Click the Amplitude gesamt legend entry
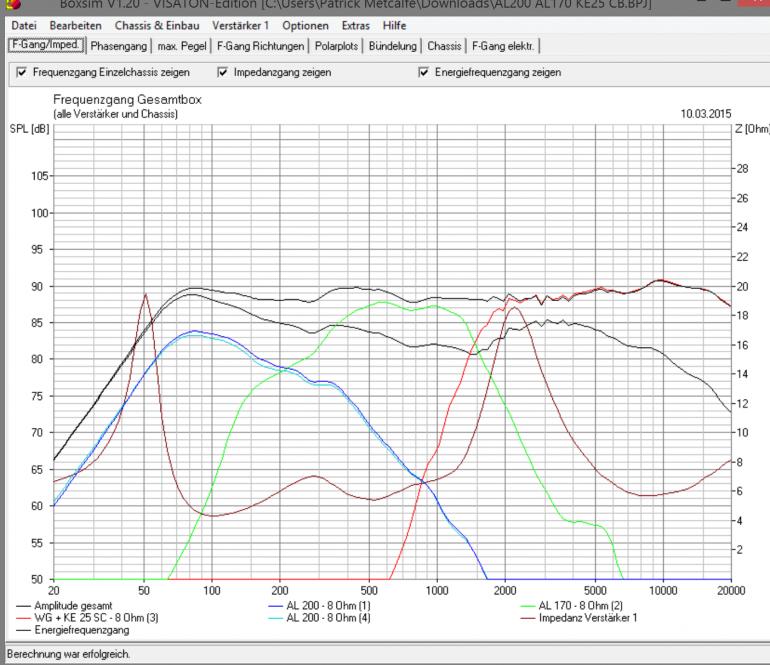The width and height of the screenshot is (770, 665). point(64,606)
